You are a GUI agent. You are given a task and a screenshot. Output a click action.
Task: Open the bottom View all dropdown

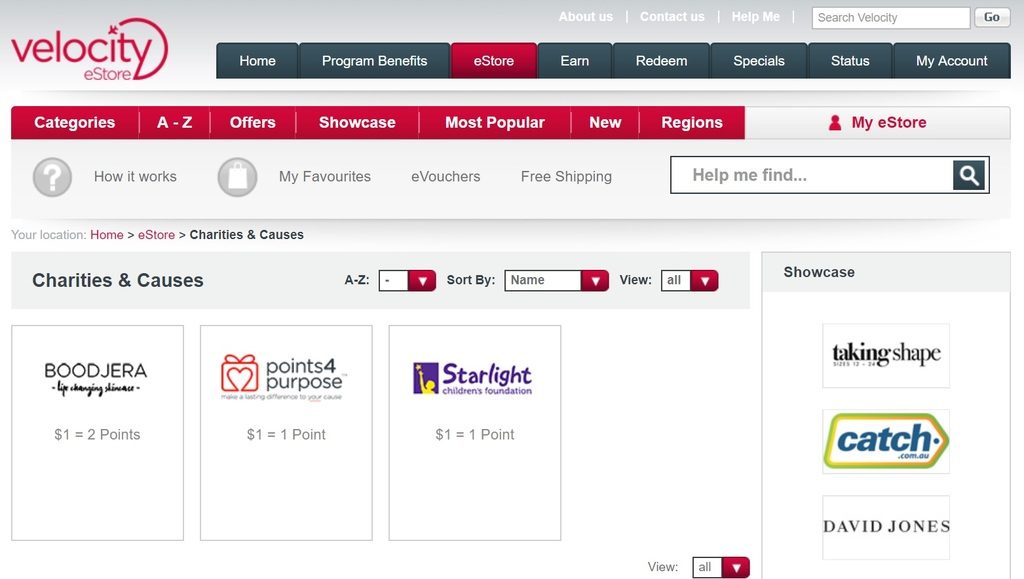[x=721, y=567]
